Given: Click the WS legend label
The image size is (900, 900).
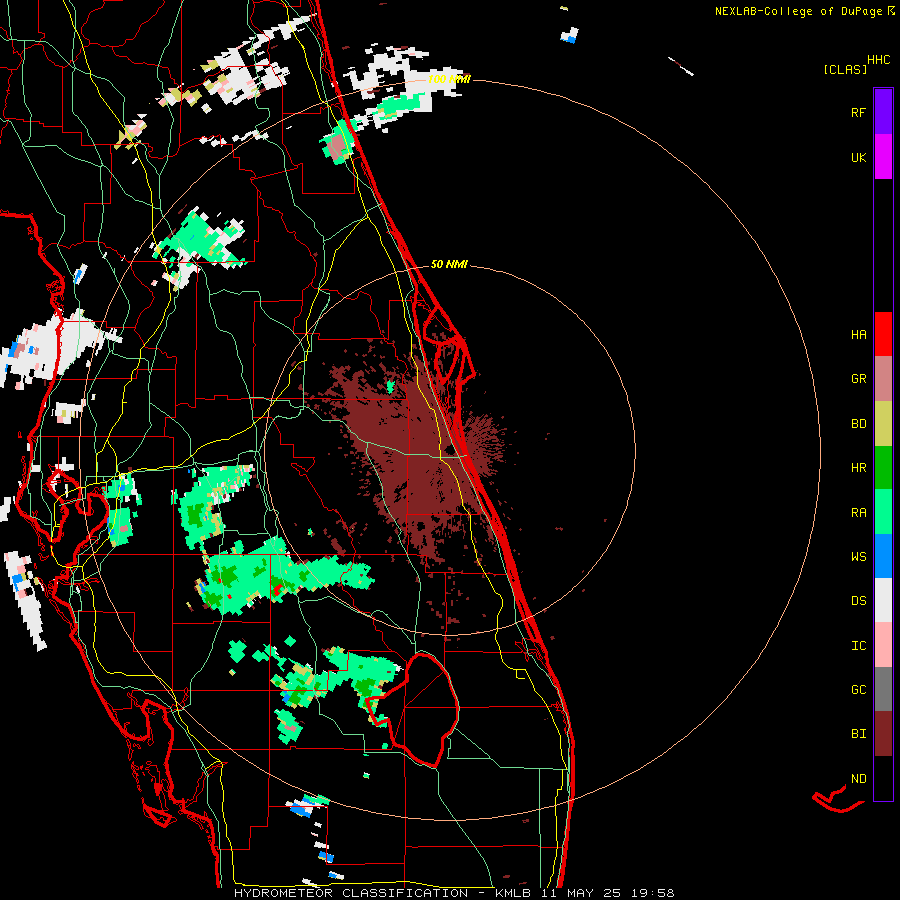Looking at the screenshot, I should click(x=858, y=556).
